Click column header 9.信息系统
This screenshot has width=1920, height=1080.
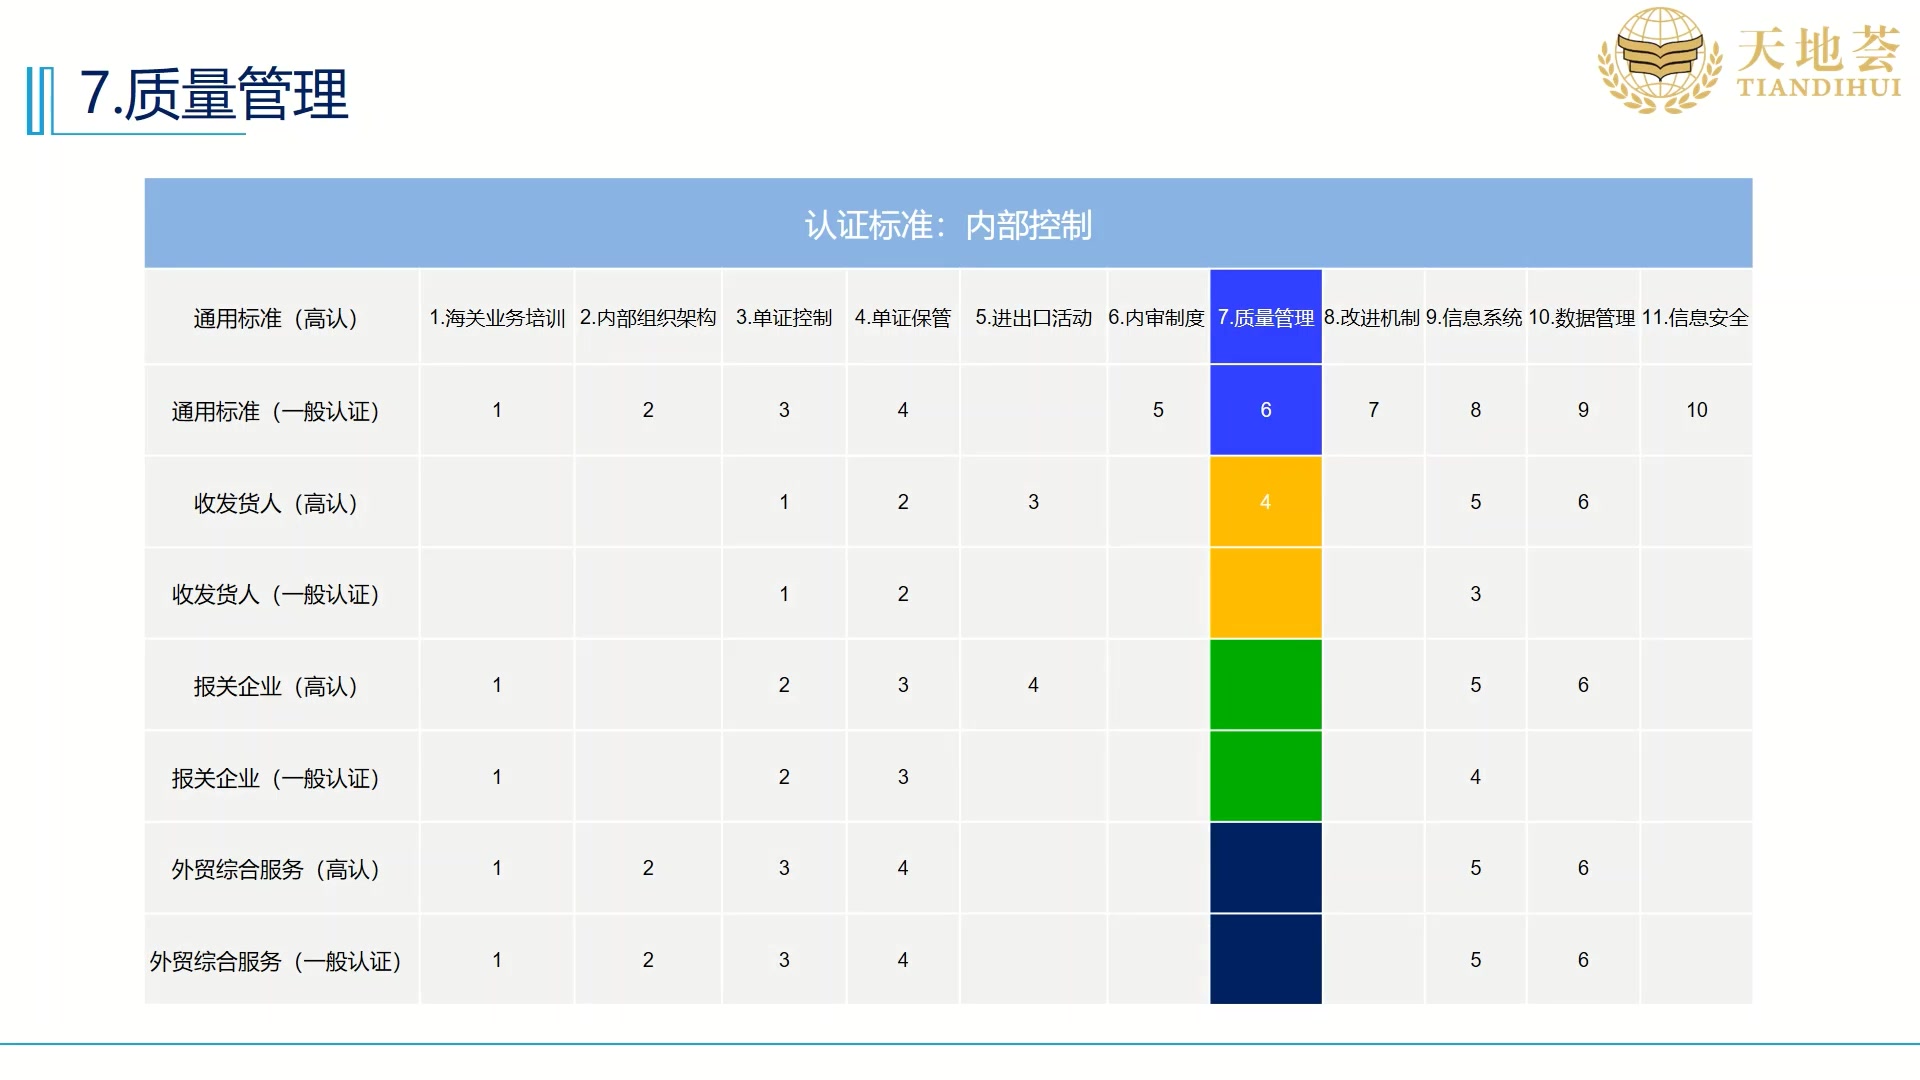click(1474, 318)
